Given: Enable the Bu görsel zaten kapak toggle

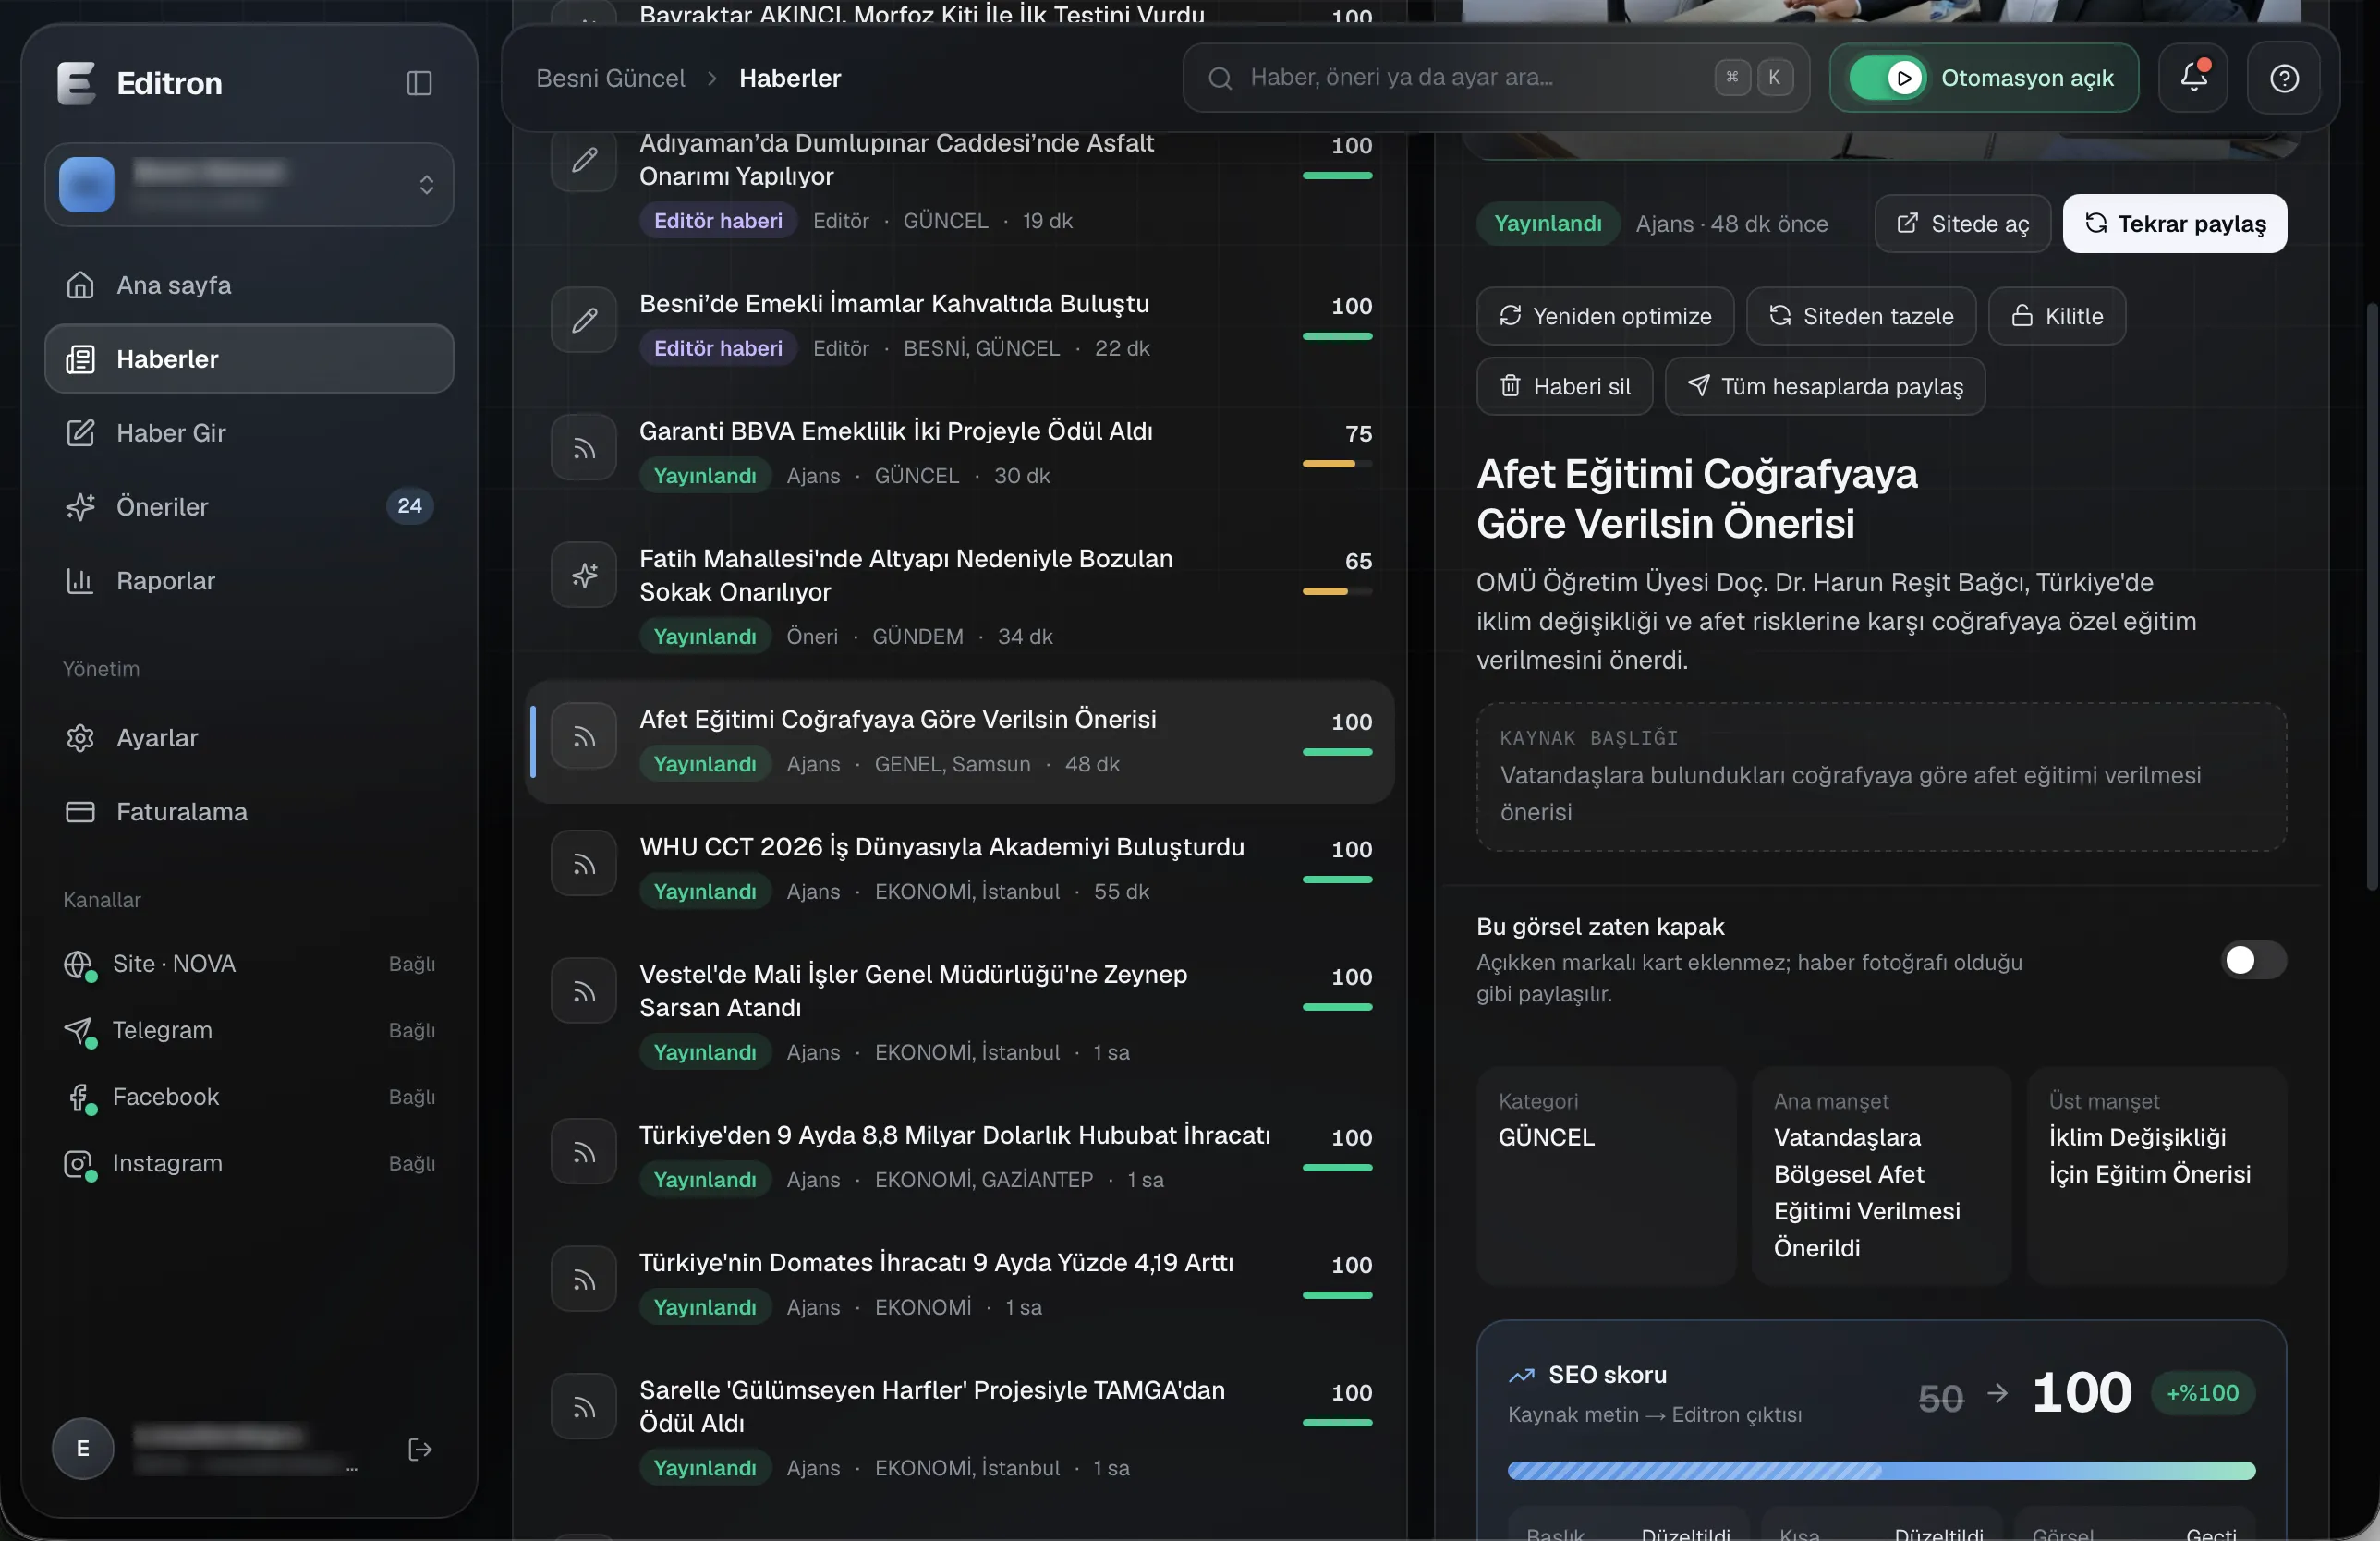Looking at the screenshot, I should pos(2253,960).
